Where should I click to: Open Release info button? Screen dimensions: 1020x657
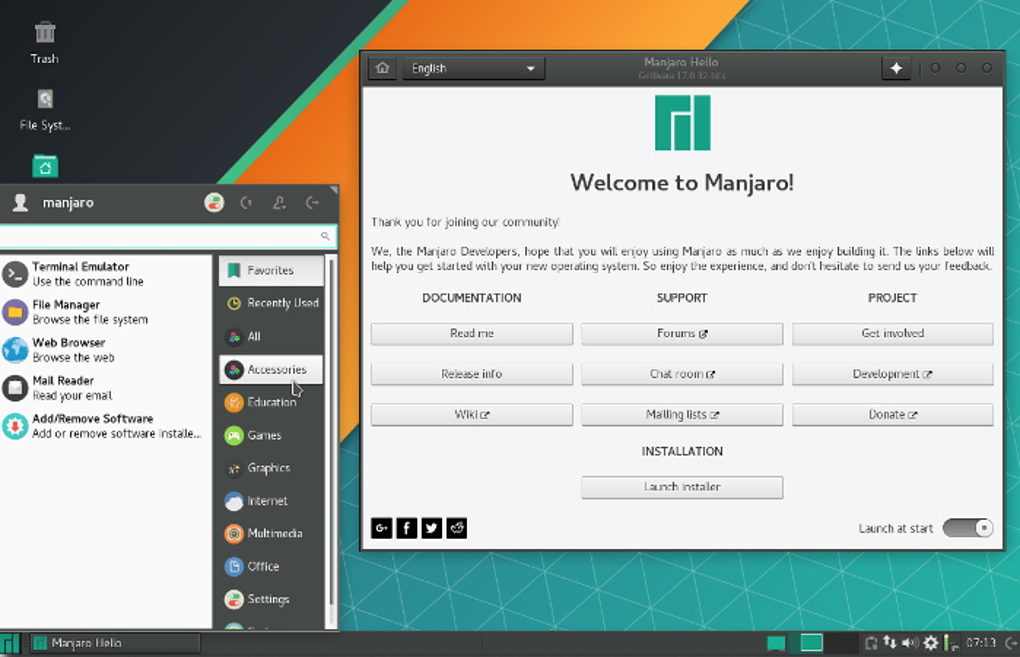(x=472, y=374)
